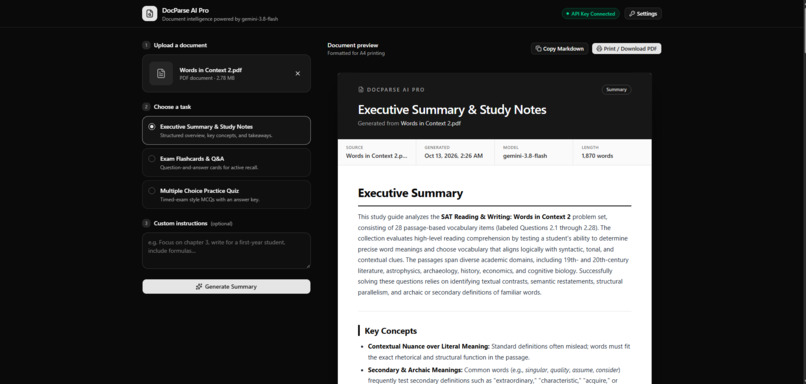Screen dimensions: 806x384
Task: Click the API Key Connected status badge
Action: pyautogui.click(x=590, y=14)
